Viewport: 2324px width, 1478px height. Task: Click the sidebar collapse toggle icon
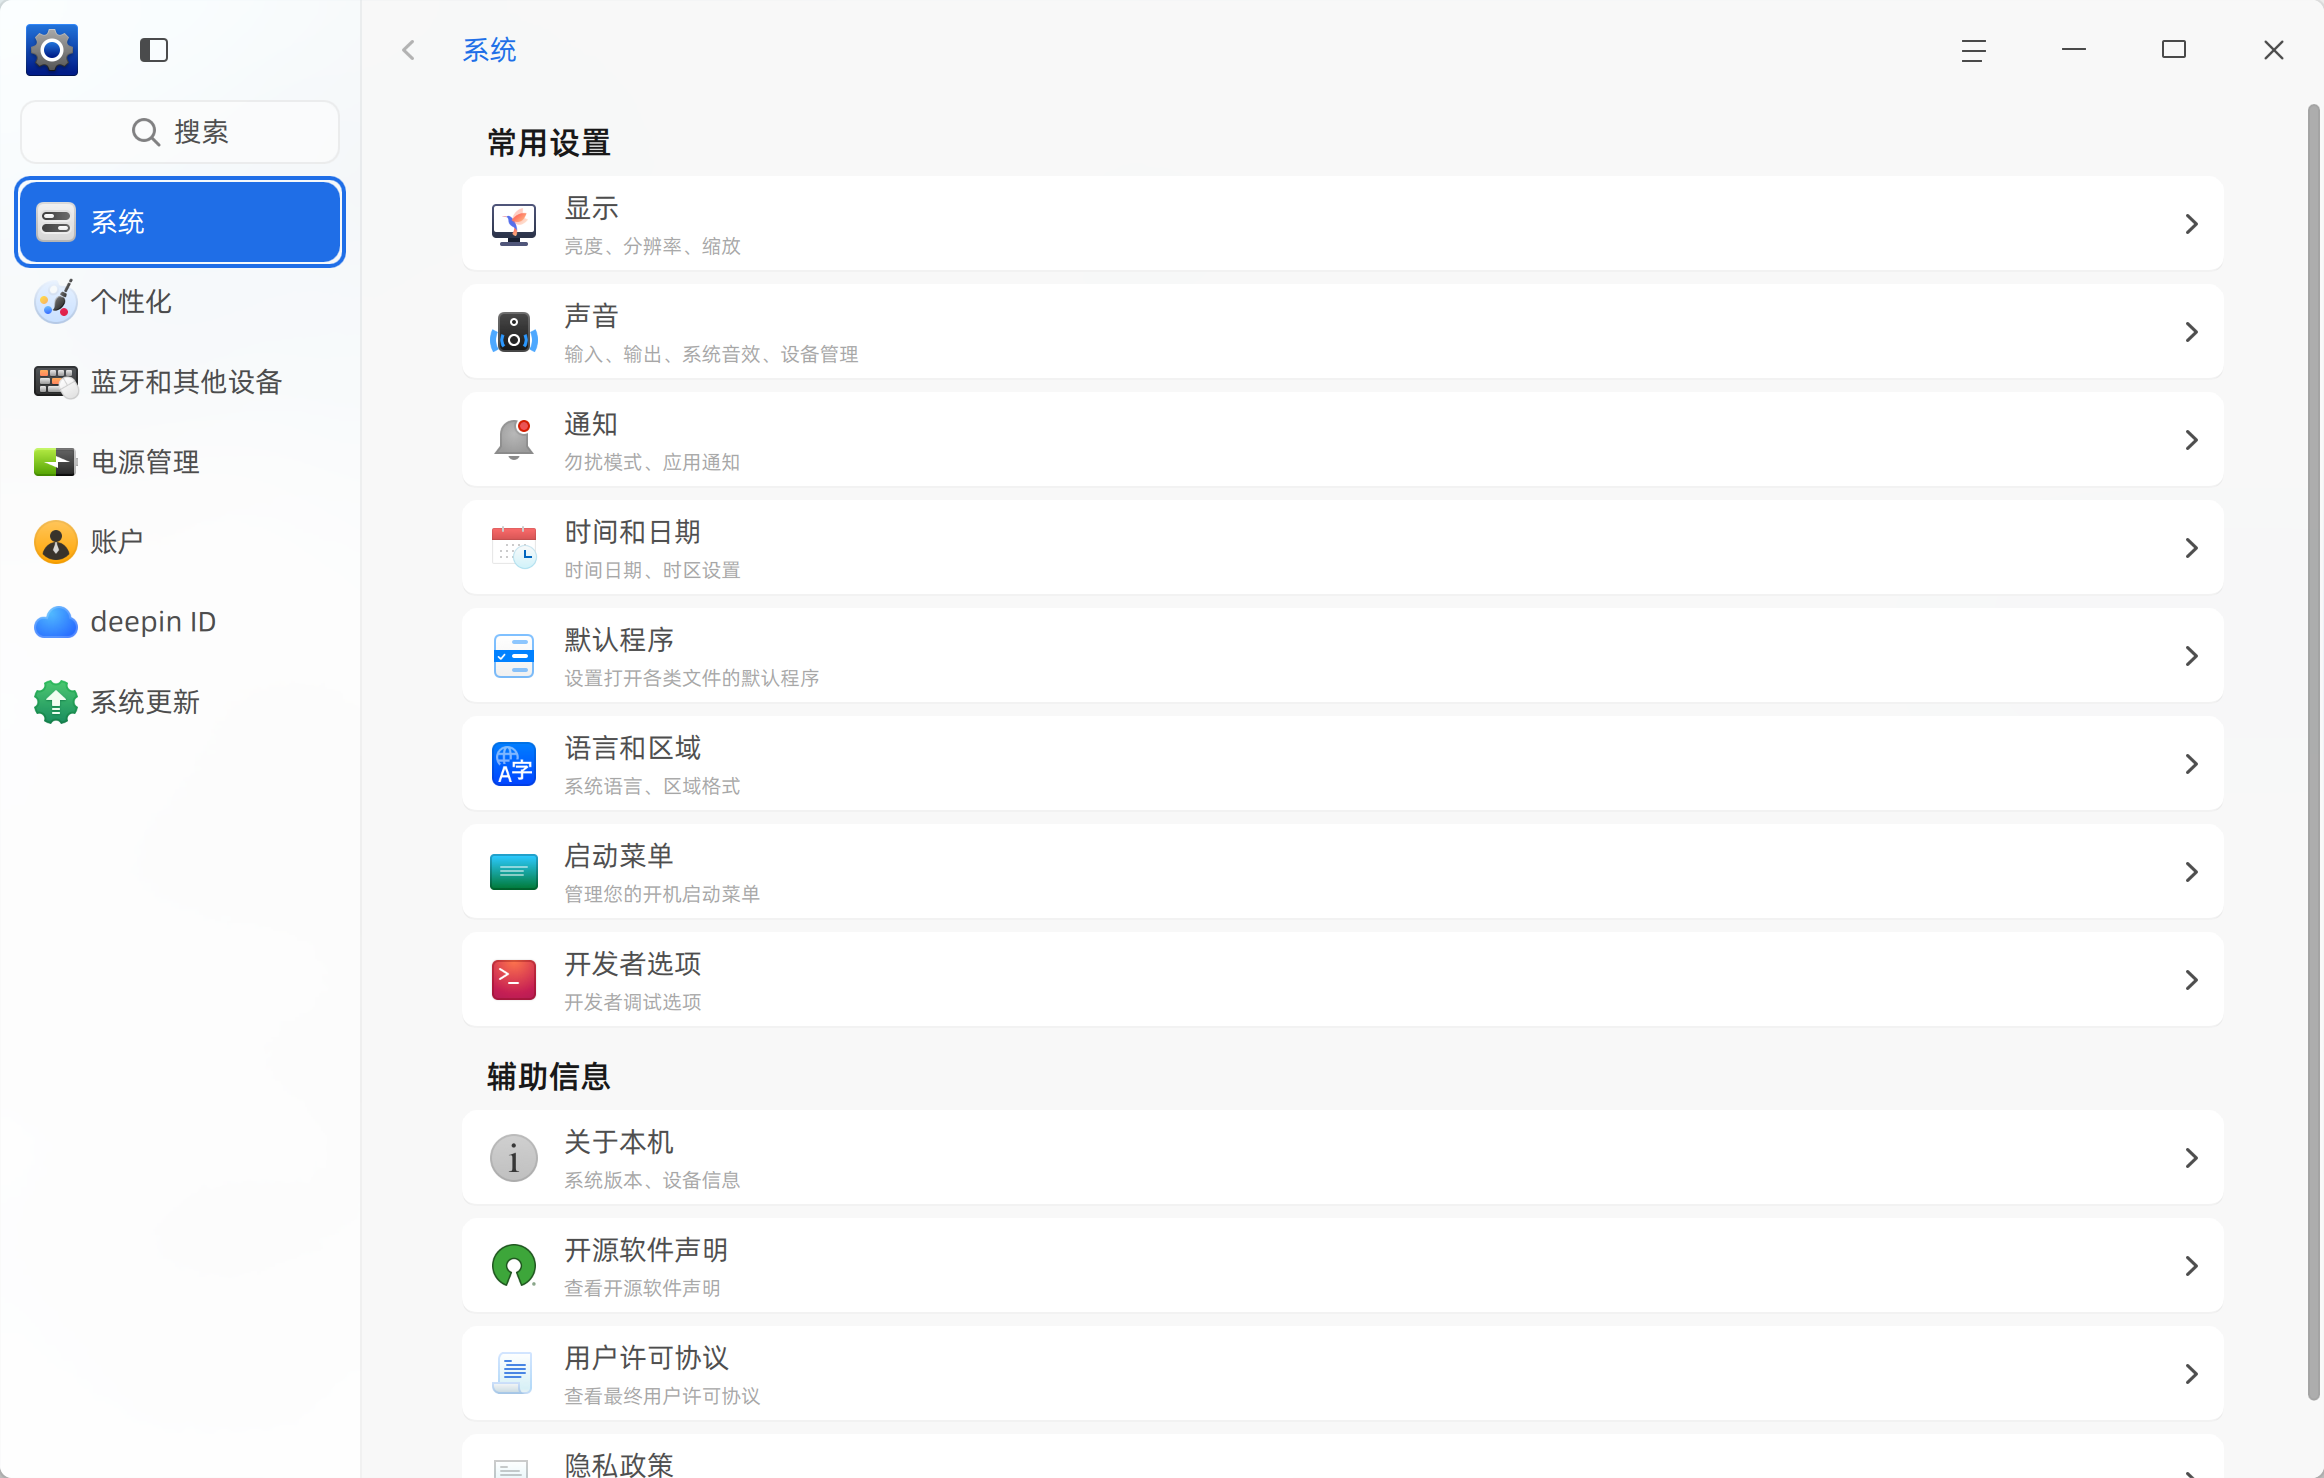[x=153, y=50]
